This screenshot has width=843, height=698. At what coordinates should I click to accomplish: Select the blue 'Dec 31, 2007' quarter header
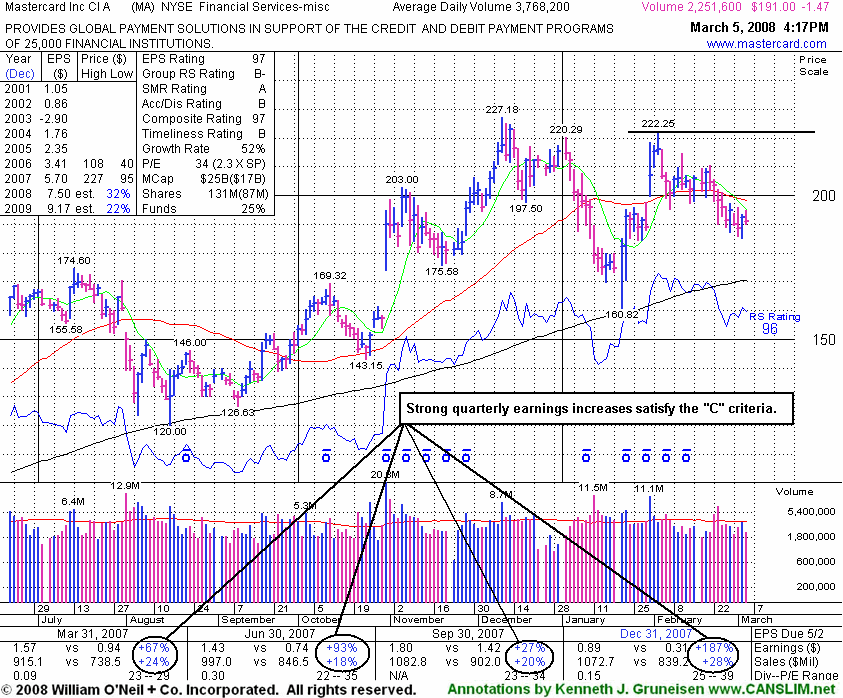point(656,634)
